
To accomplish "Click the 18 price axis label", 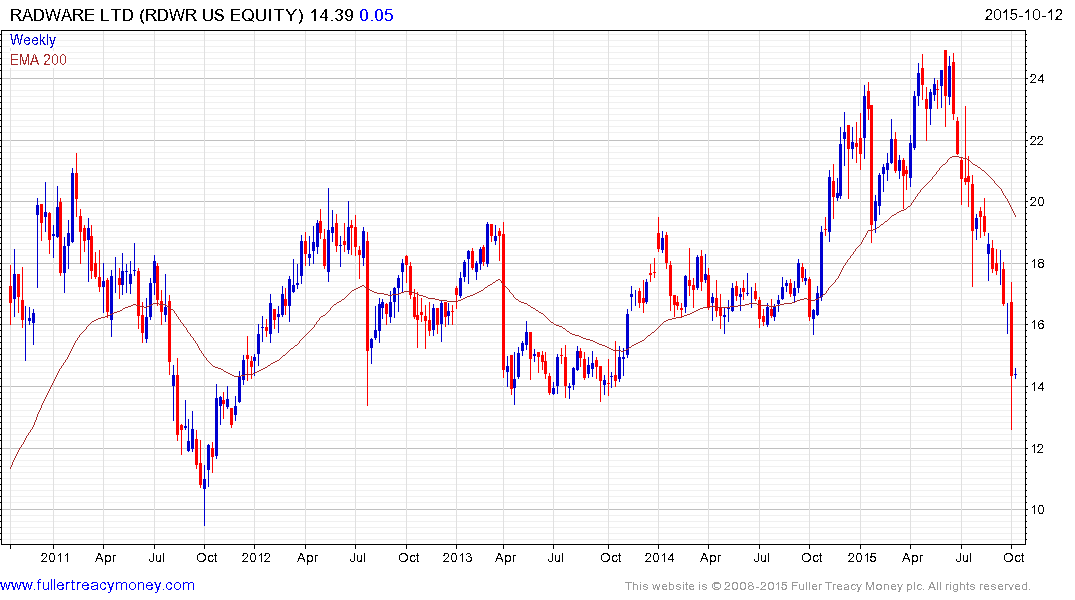I will tap(1037, 264).
